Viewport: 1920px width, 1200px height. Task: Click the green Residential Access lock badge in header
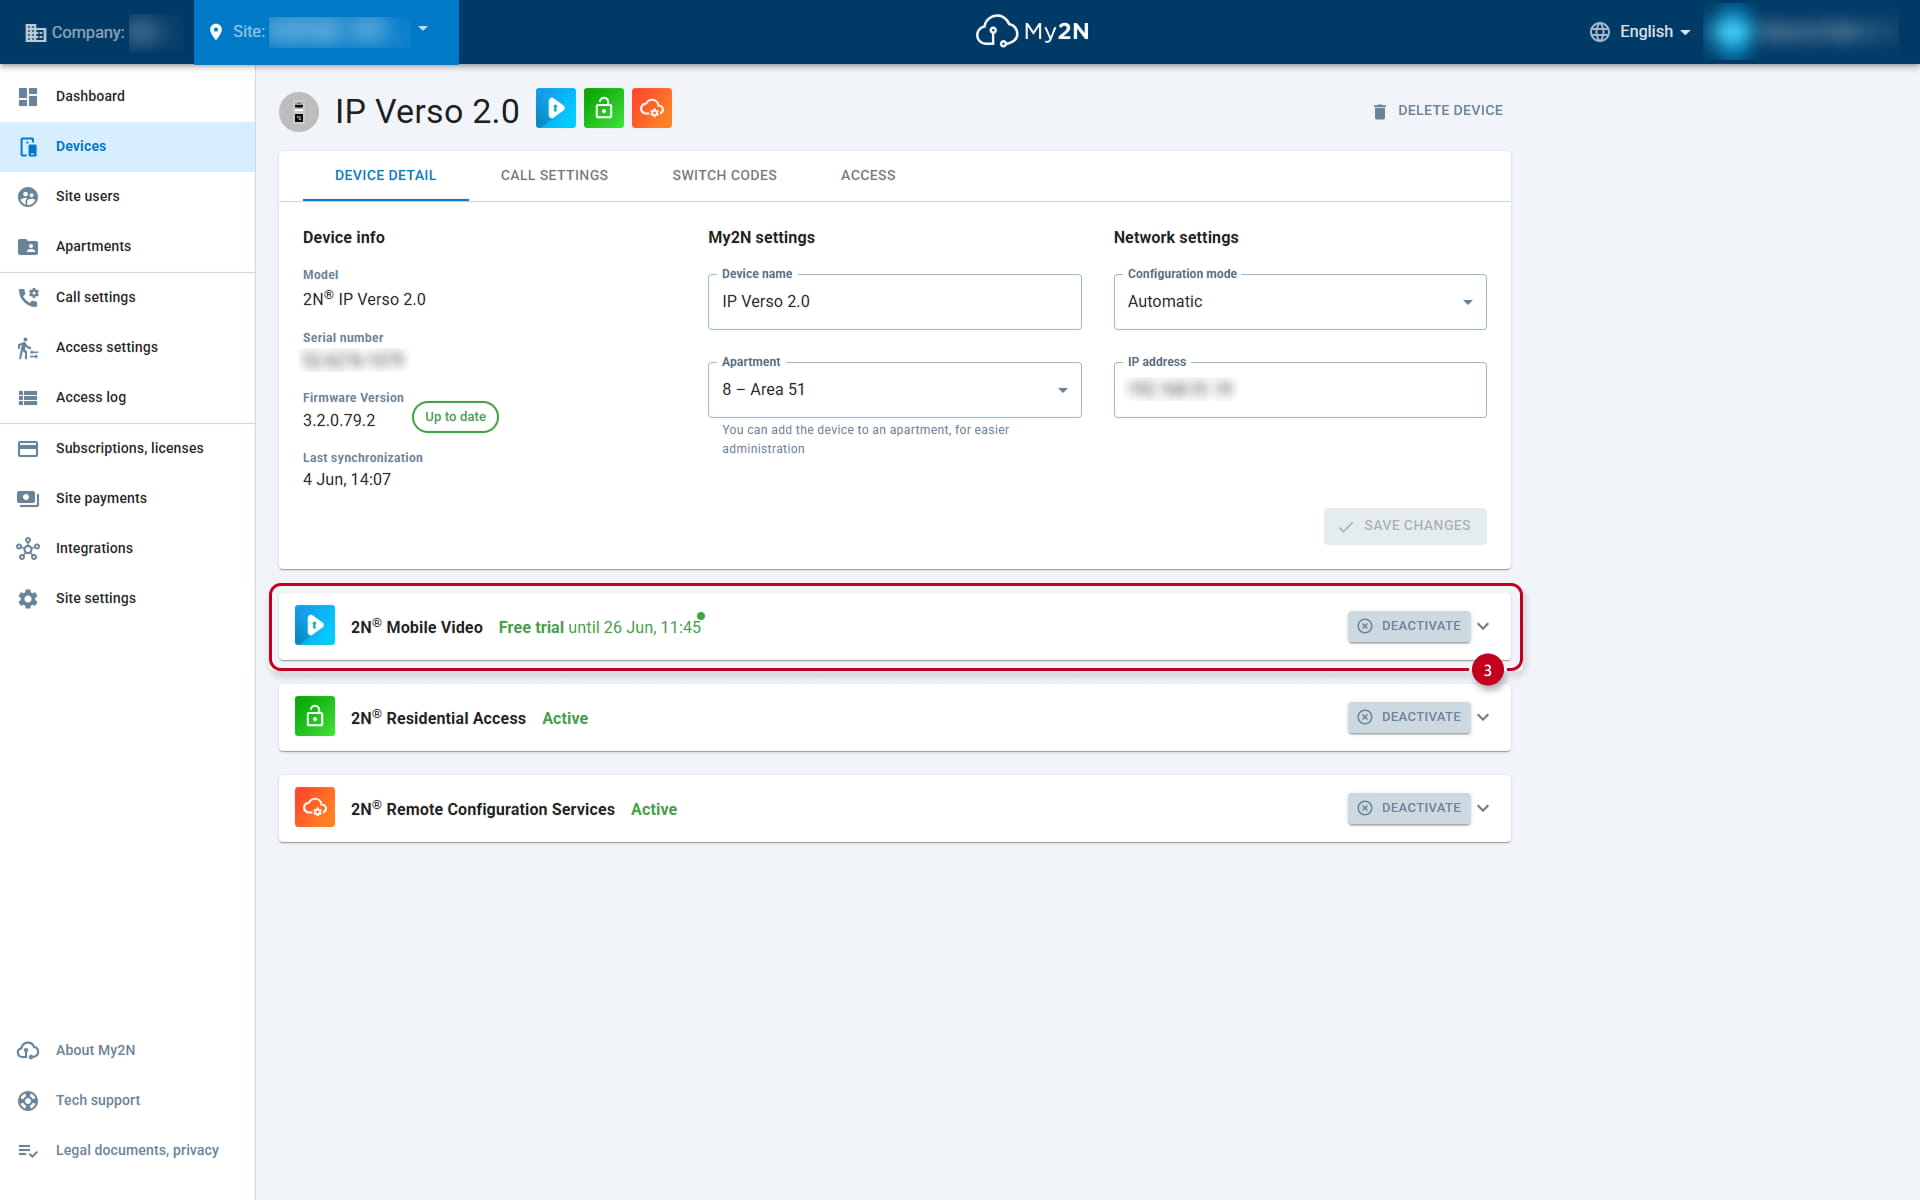pos(604,108)
